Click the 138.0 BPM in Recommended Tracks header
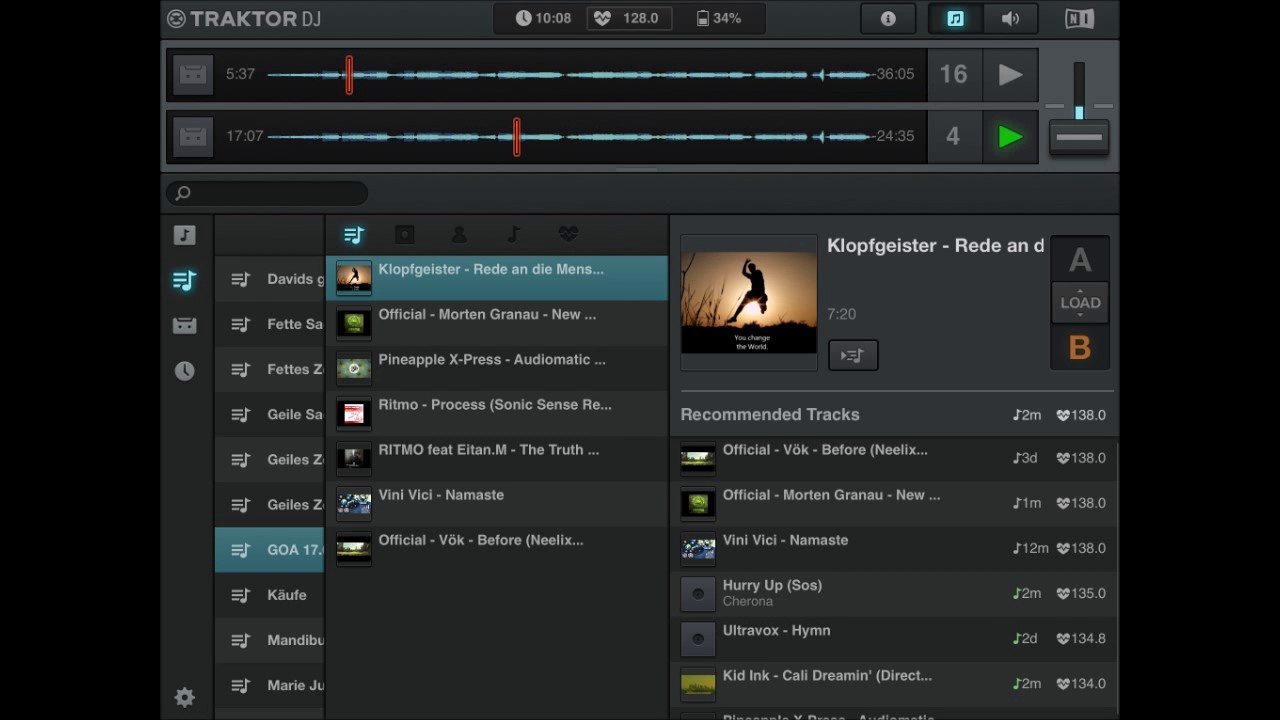This screenshot has width=1280, height=720. [x=1081, y=415]
